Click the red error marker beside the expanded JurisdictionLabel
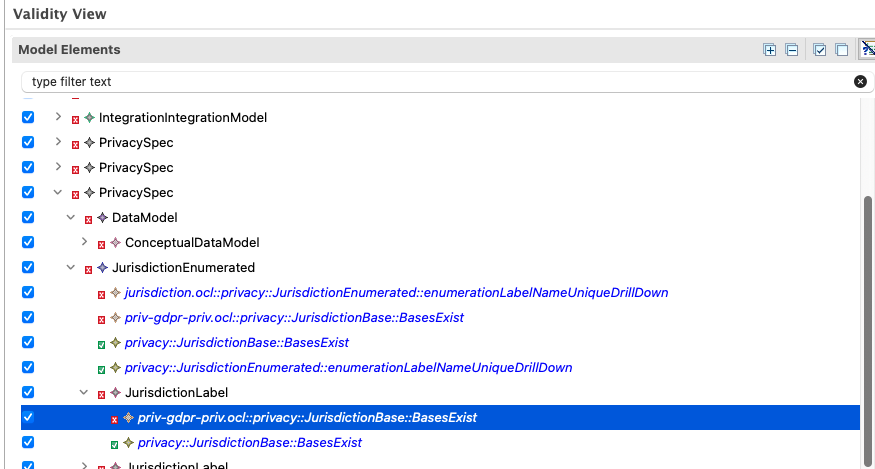875x469 pixels. tap(102, 395)
